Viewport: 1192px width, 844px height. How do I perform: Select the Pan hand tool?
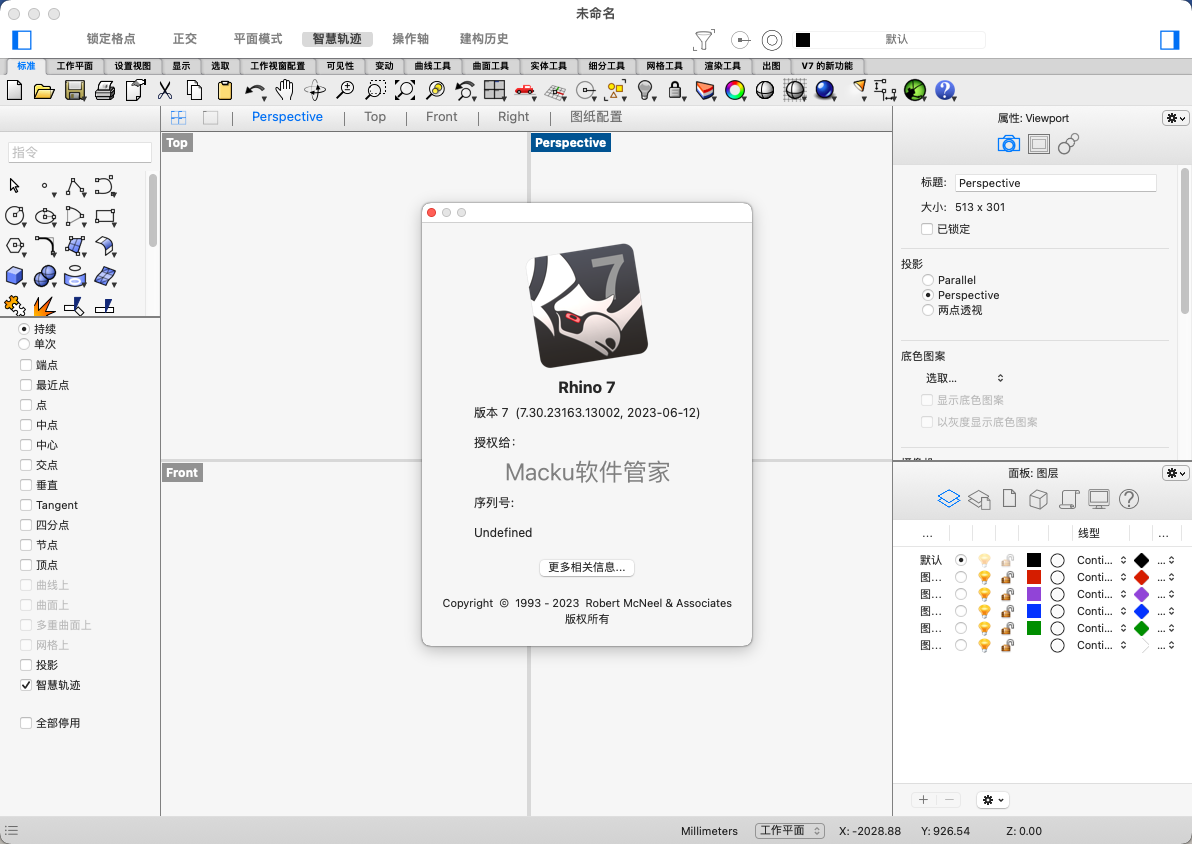[284, 90]
